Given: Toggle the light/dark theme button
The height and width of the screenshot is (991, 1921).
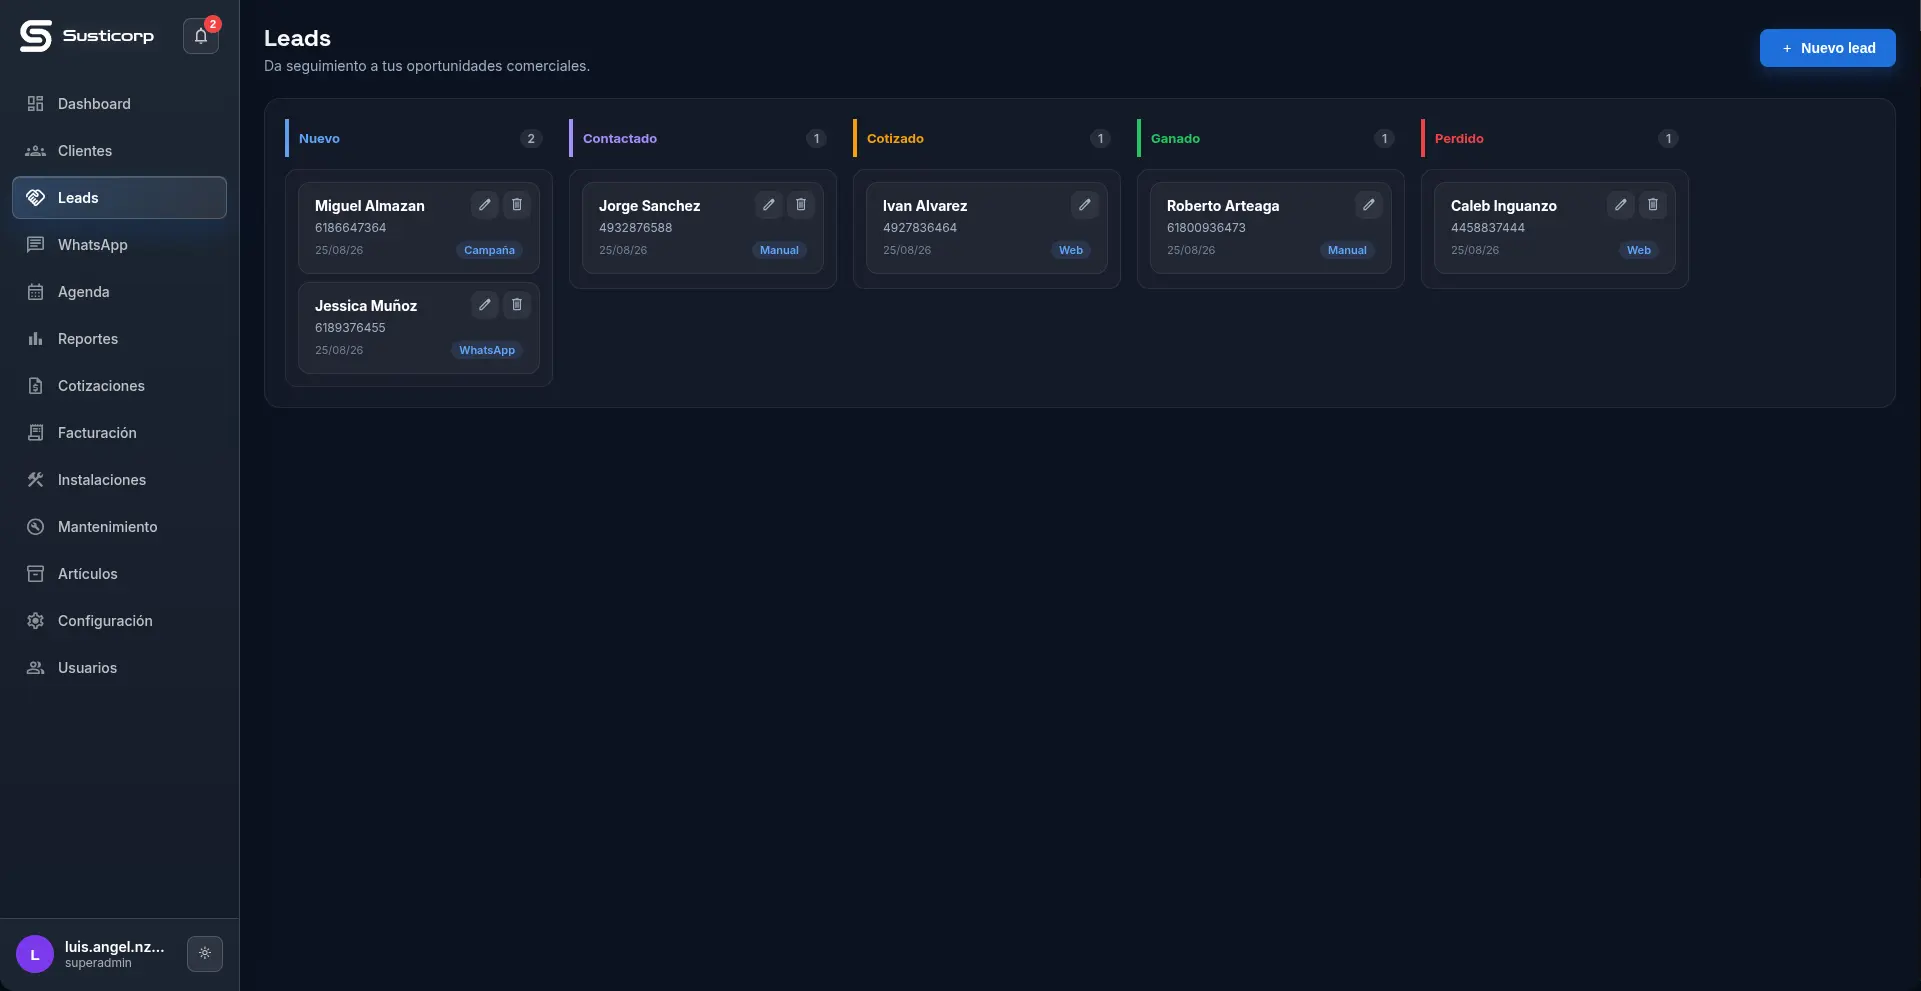Looking at the screenshot, I should click(205, 954).
